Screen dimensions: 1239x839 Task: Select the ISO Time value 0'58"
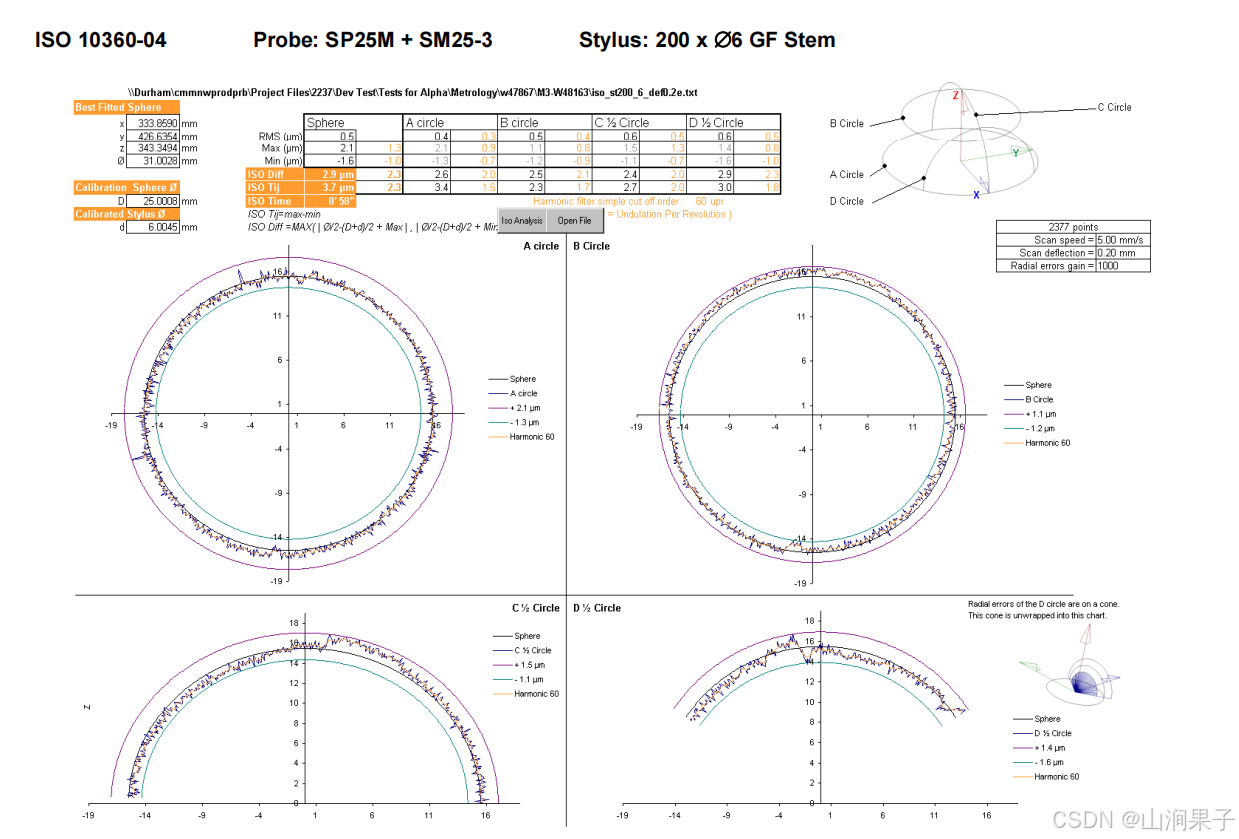tap(331, 201)
